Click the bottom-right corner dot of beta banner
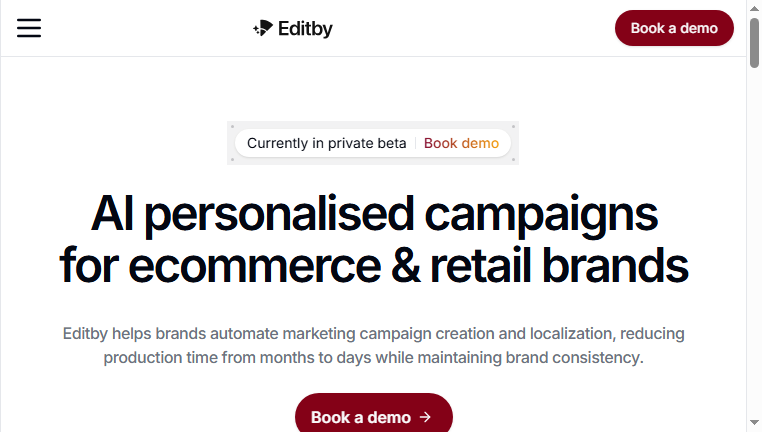762x432 pixels. coord(513,159)
